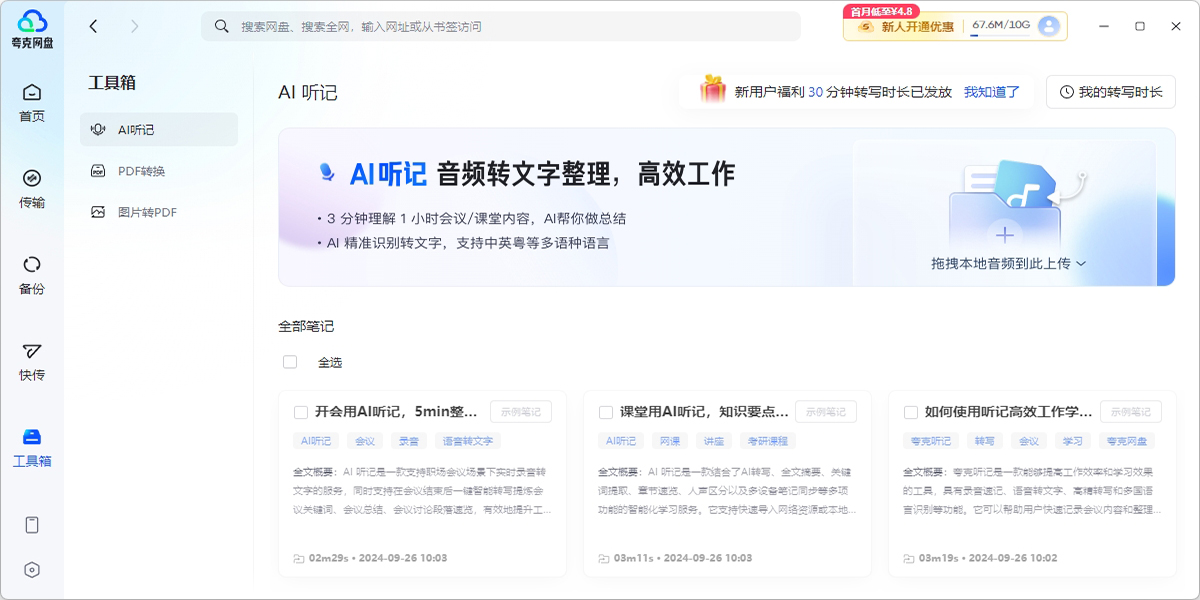Click the search magnifier icon
The image size is (1200, 600).
click(221, 26)
